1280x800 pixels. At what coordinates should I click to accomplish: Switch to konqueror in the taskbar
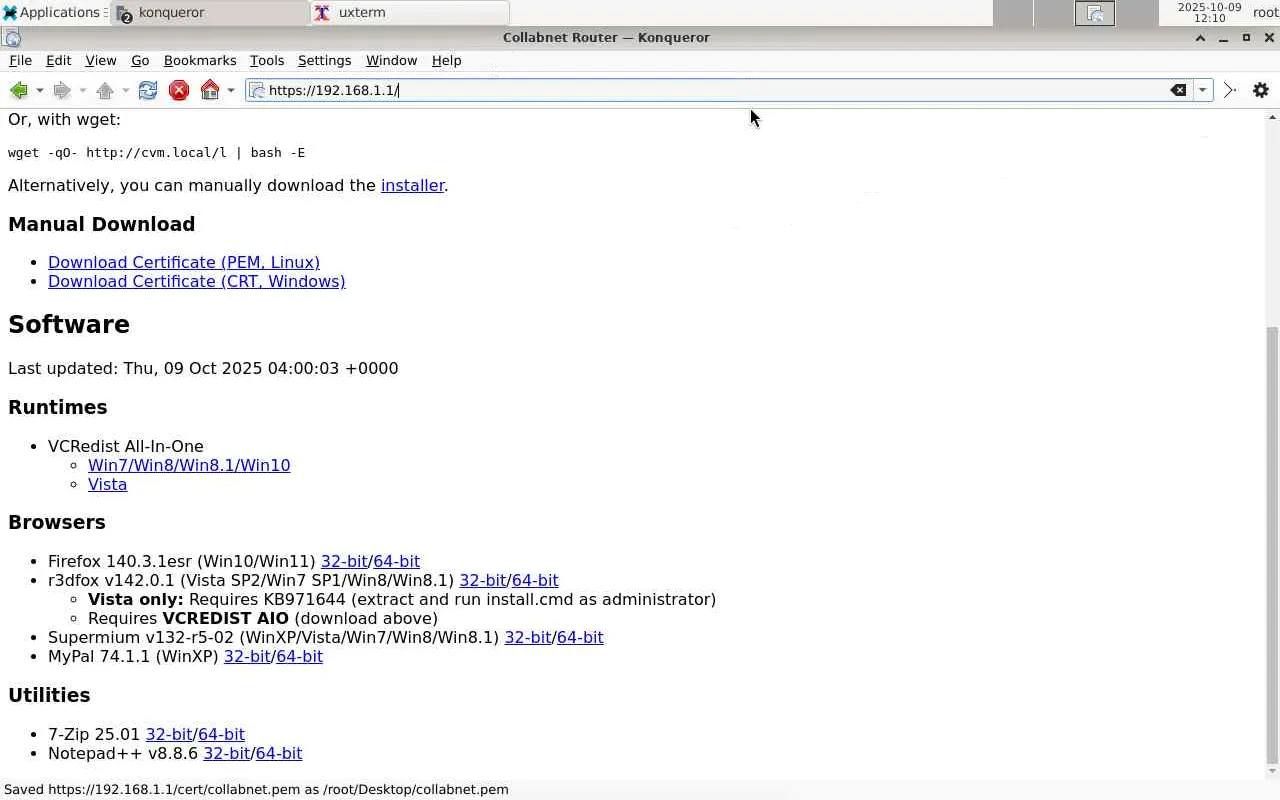(211, 12)
